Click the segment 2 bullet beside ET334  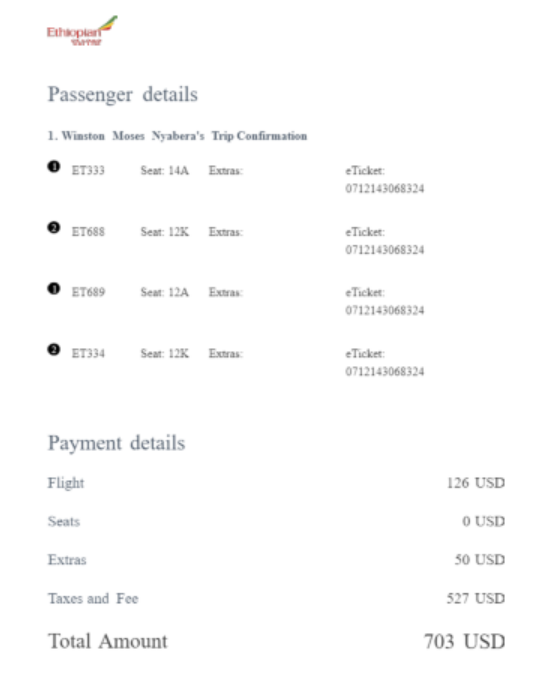click(54, 350)
